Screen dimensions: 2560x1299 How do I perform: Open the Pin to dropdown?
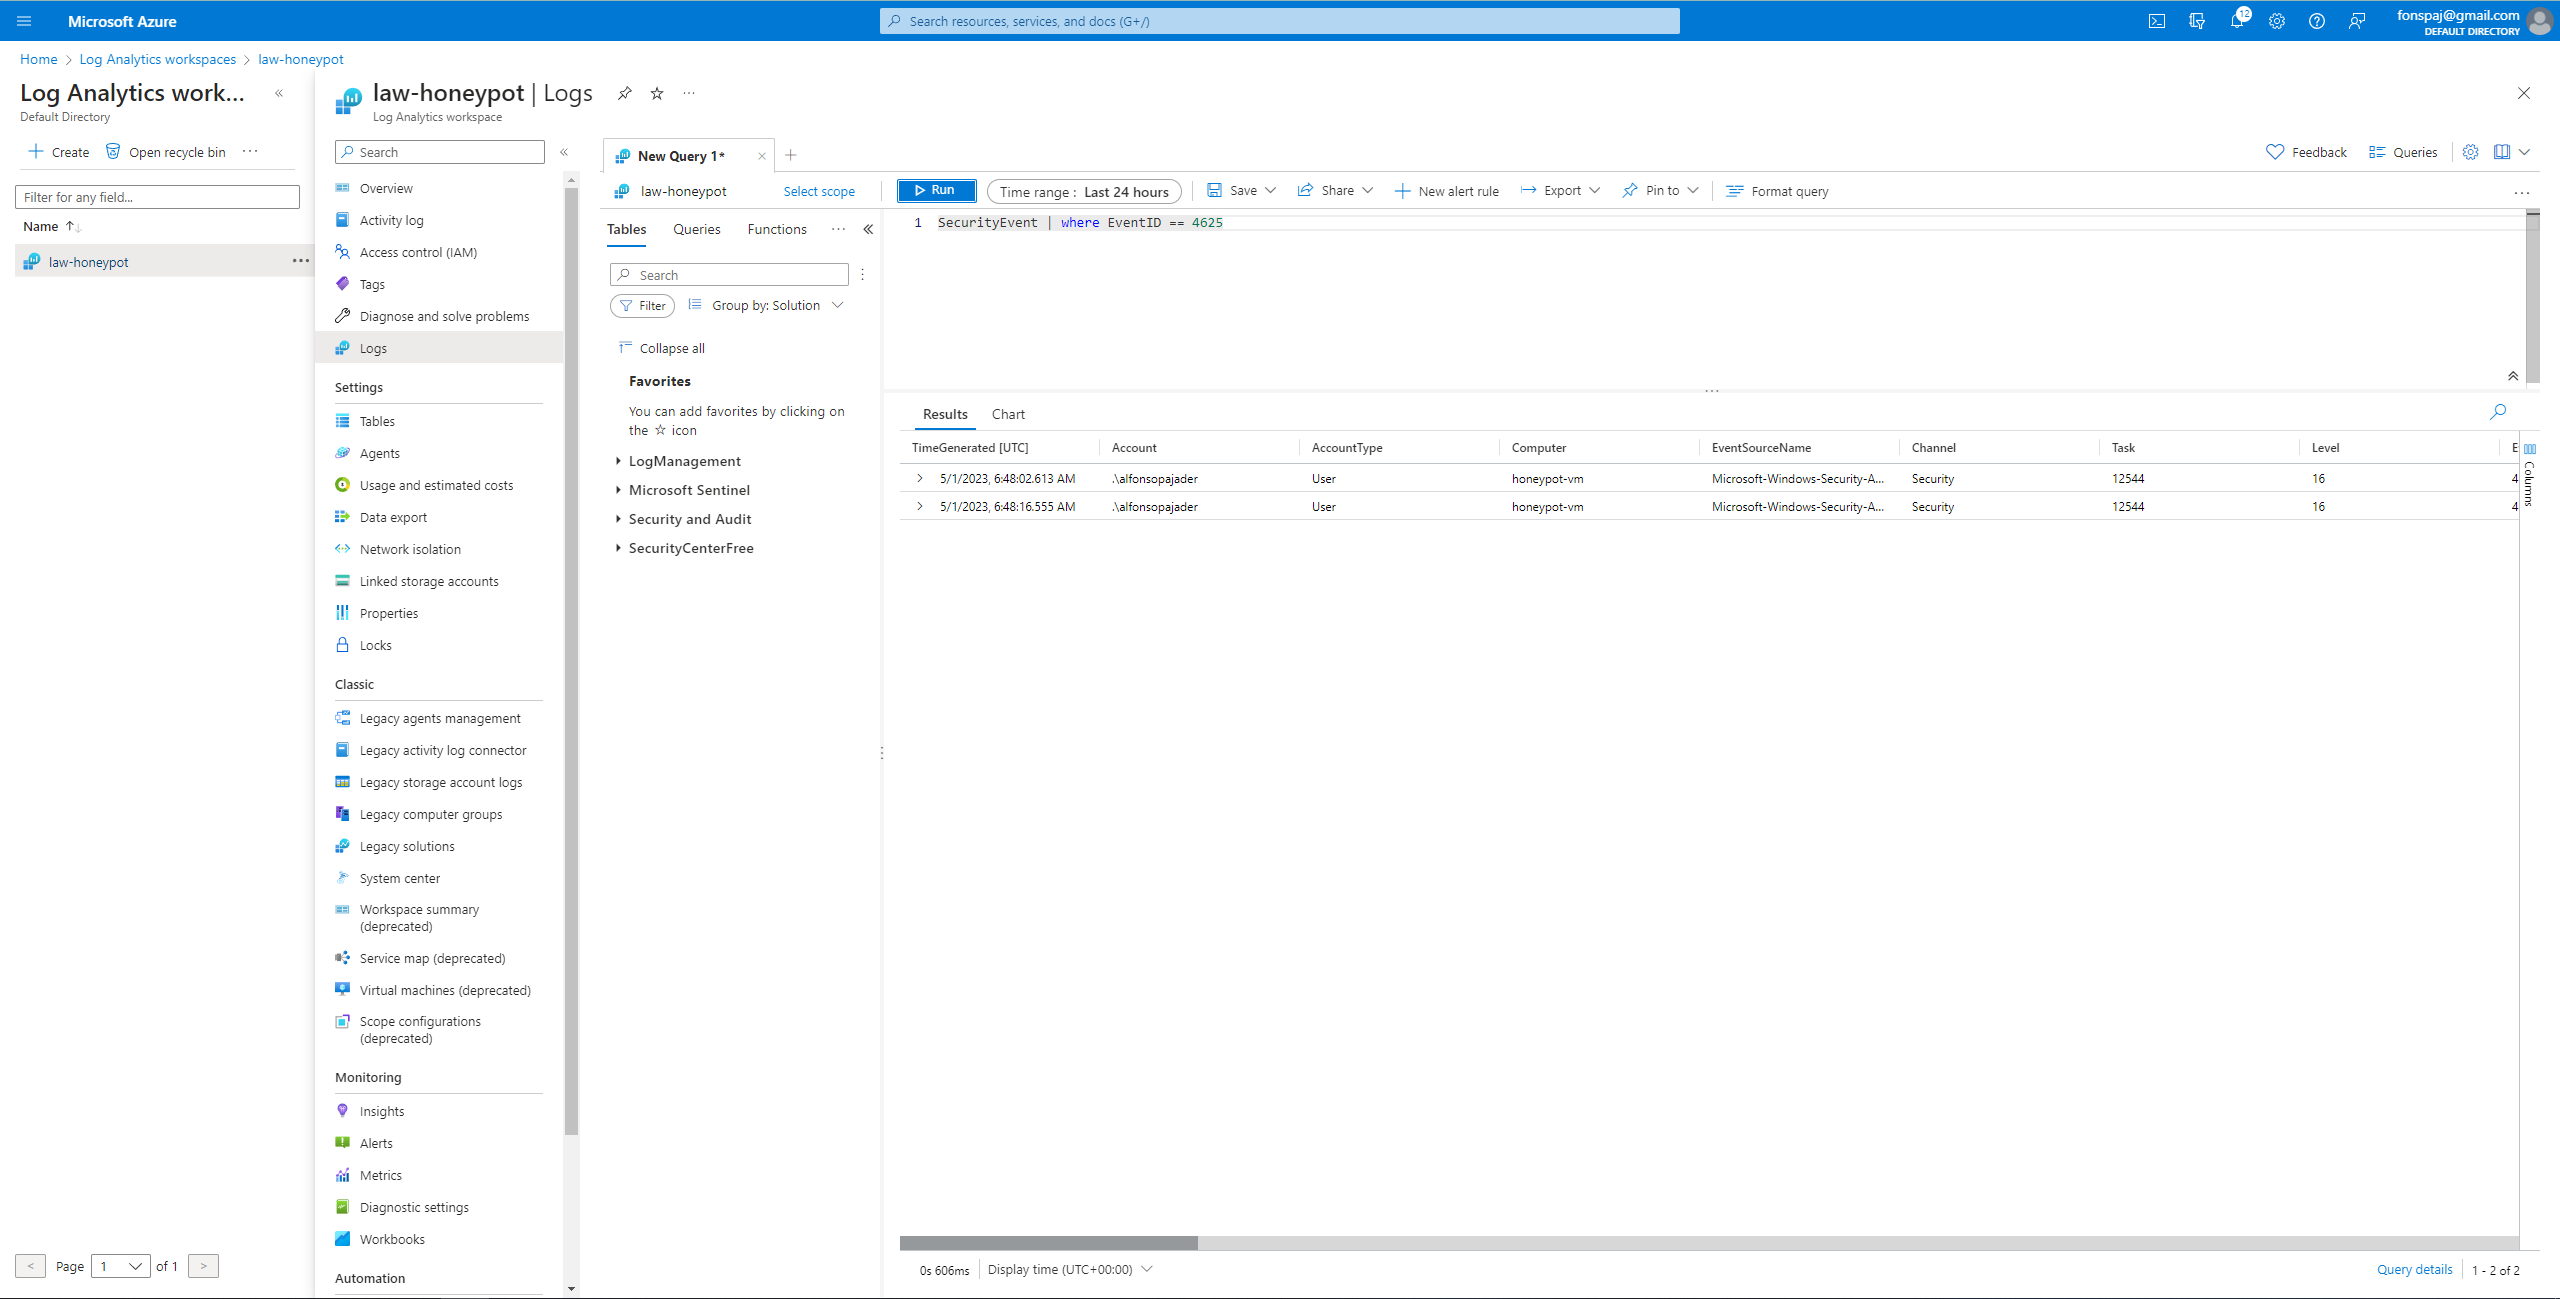coord(1660,191)
